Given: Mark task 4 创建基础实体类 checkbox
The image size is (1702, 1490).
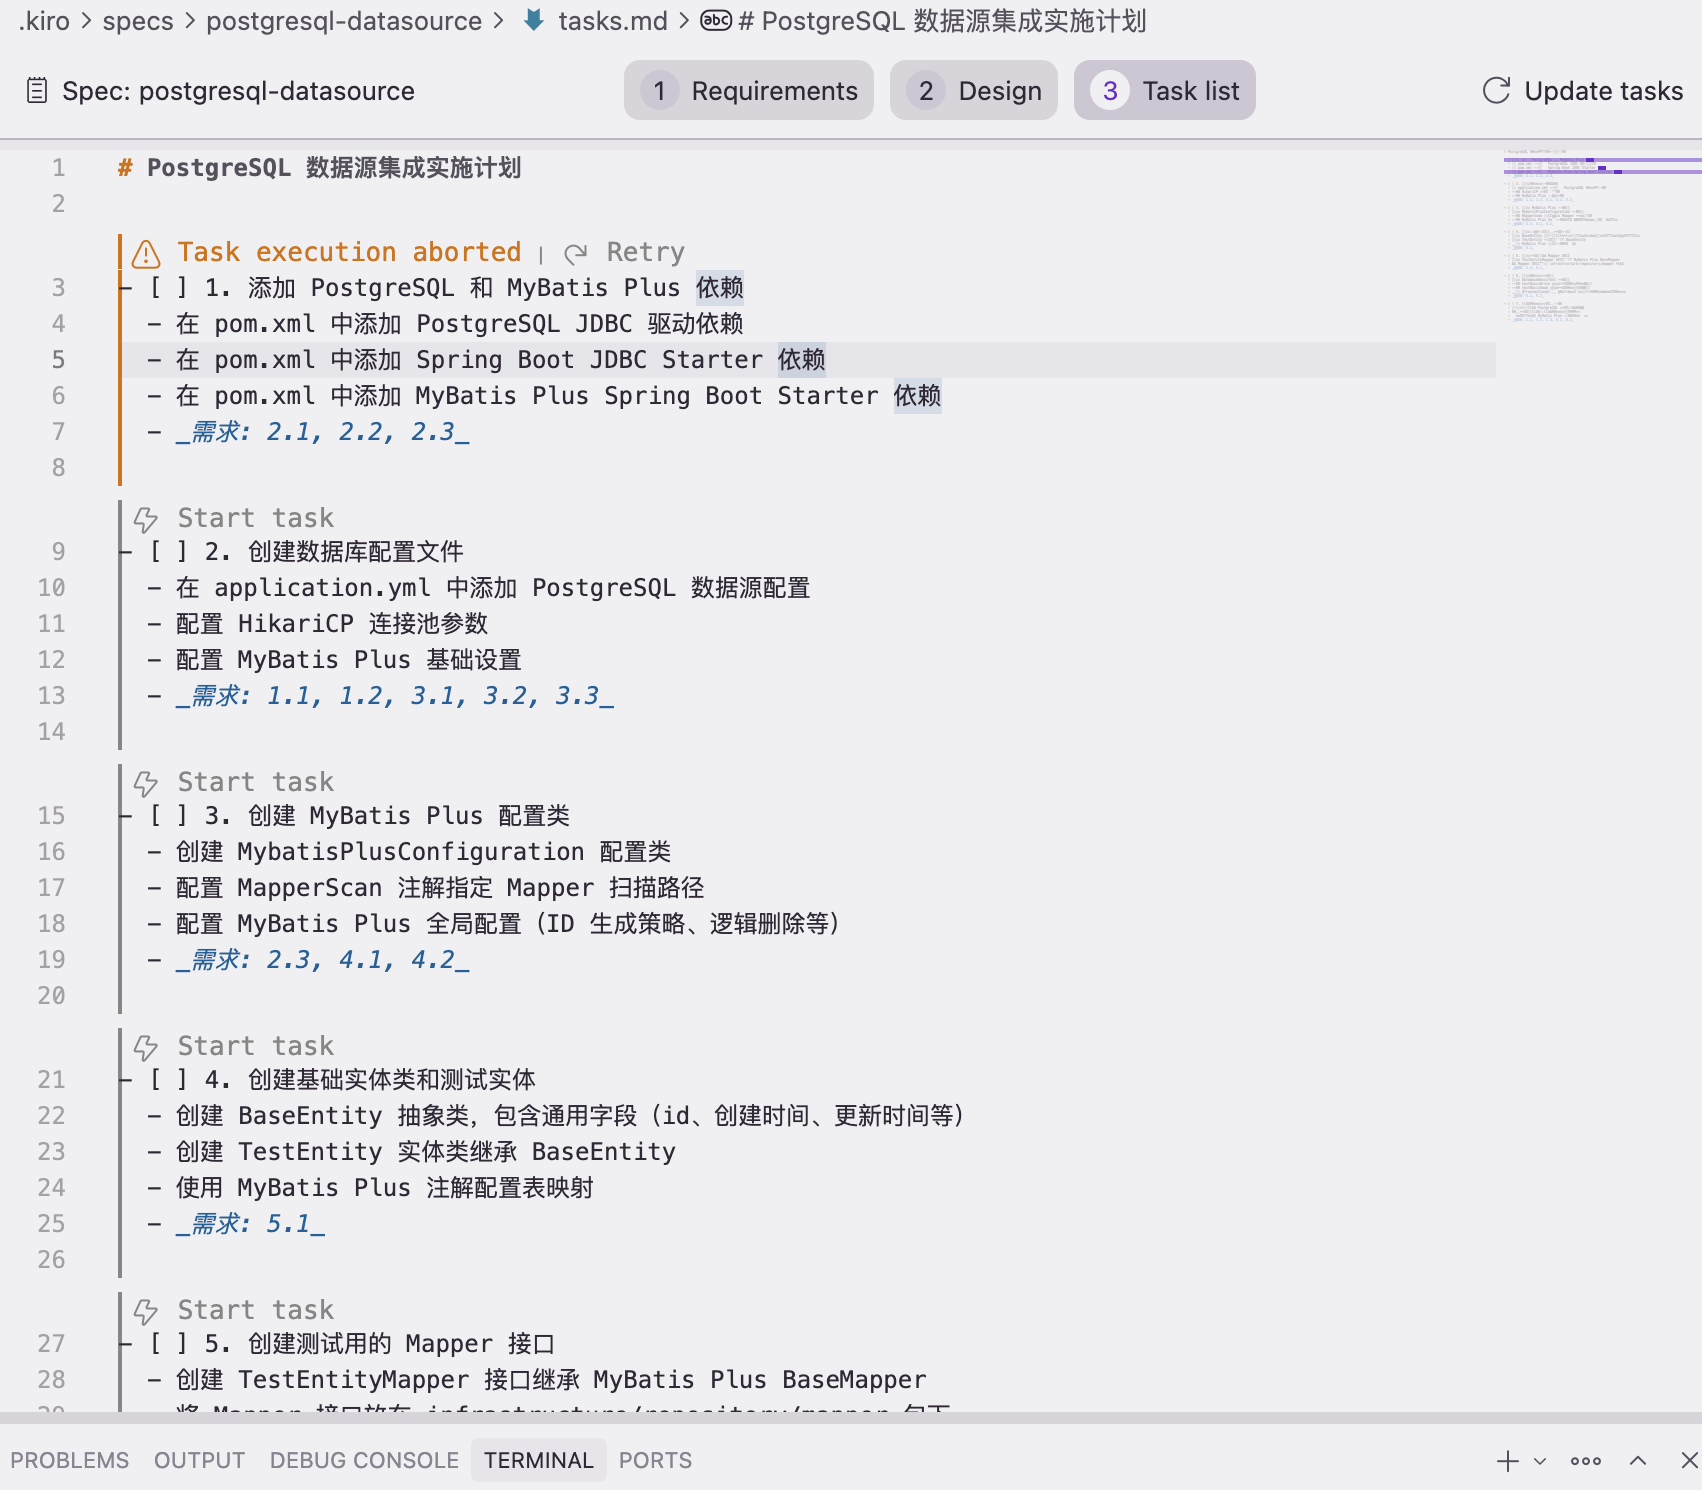Looking at the screenshot, I should click(168, 1080).
